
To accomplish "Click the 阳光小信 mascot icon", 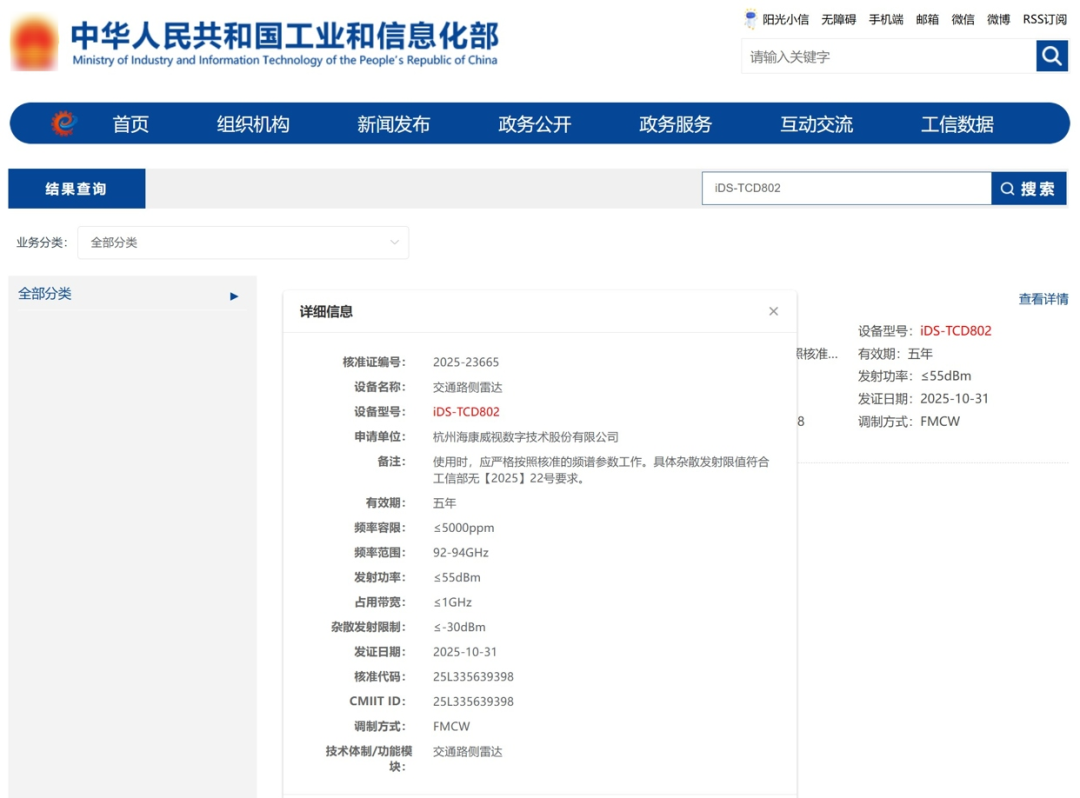I will coord(751,19).
